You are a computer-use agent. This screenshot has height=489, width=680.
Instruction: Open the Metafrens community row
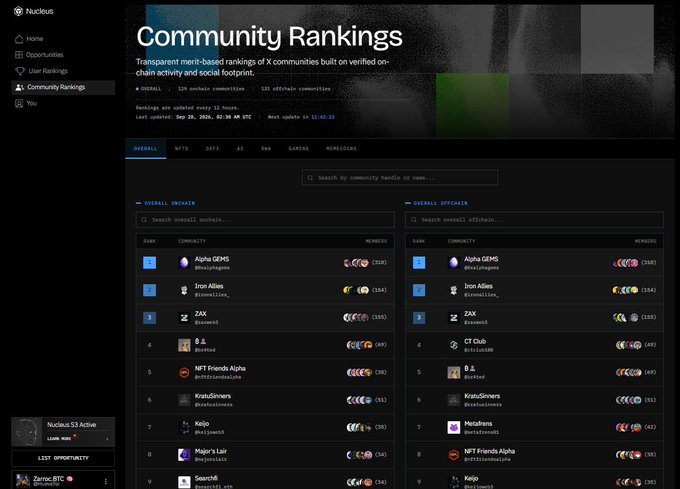tap(534, 427)
